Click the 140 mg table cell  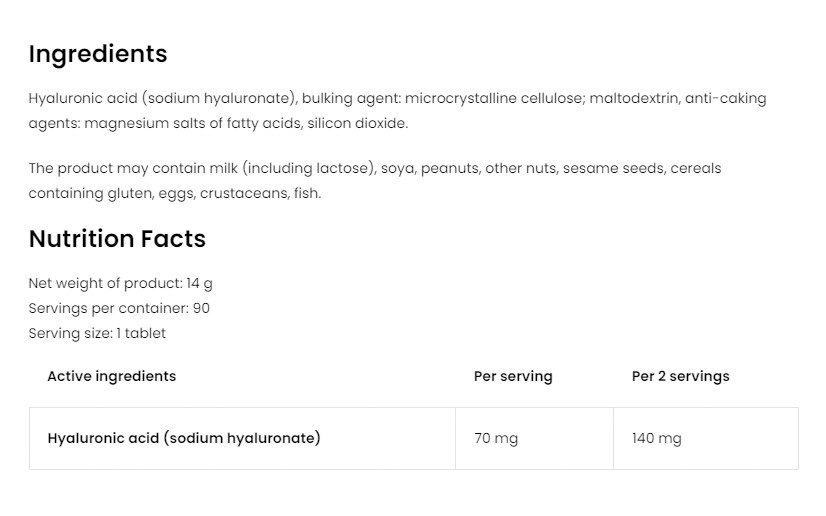coord(657,439)
